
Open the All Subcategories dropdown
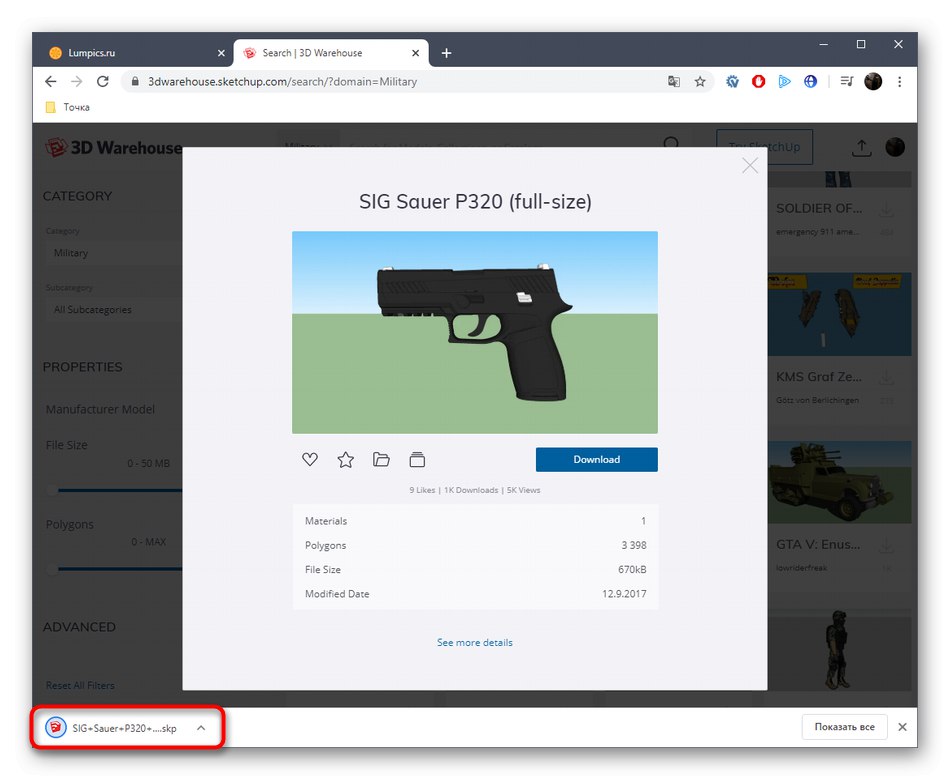(x=114, y=310)
